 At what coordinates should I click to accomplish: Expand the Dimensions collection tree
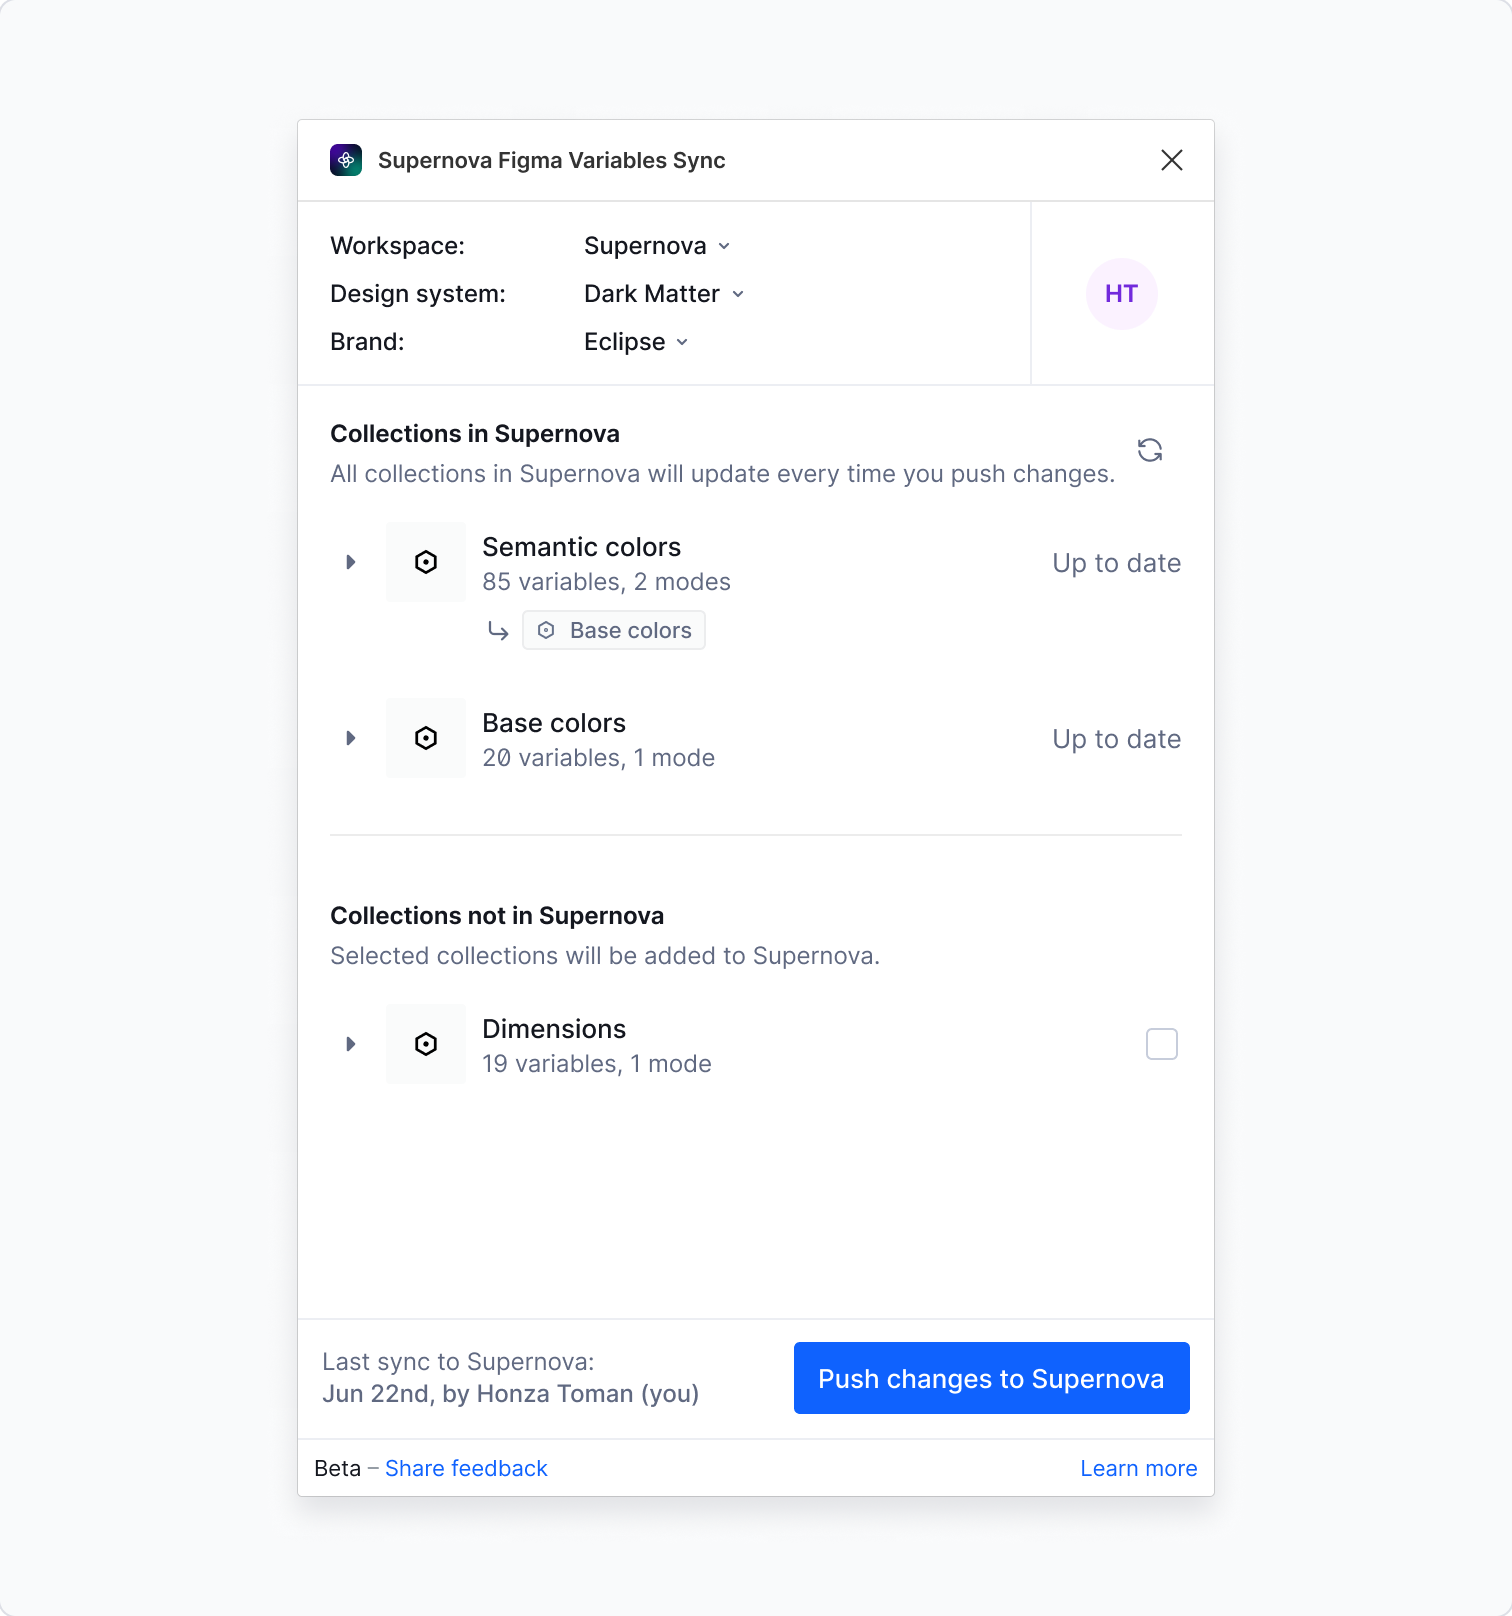tap(351, 1044)
